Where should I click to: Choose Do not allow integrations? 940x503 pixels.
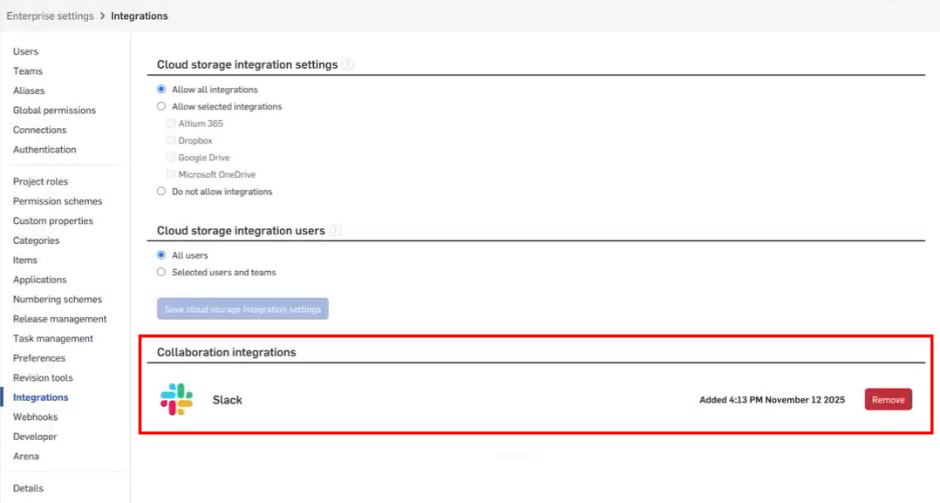coord(161,191)
